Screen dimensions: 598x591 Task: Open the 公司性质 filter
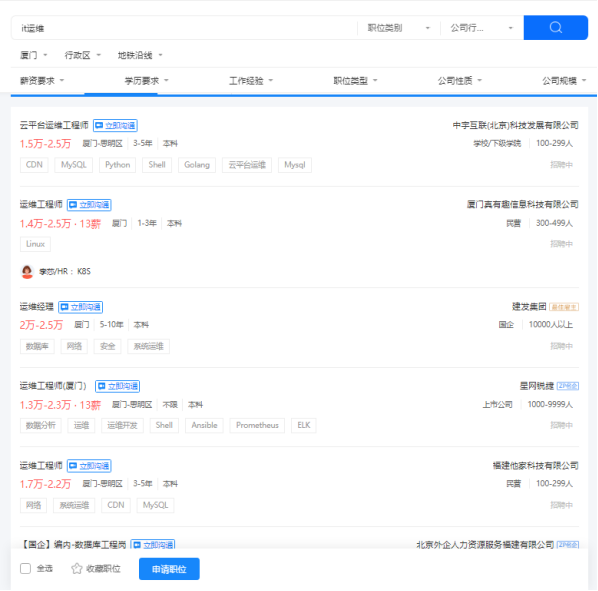click(460, 81)
